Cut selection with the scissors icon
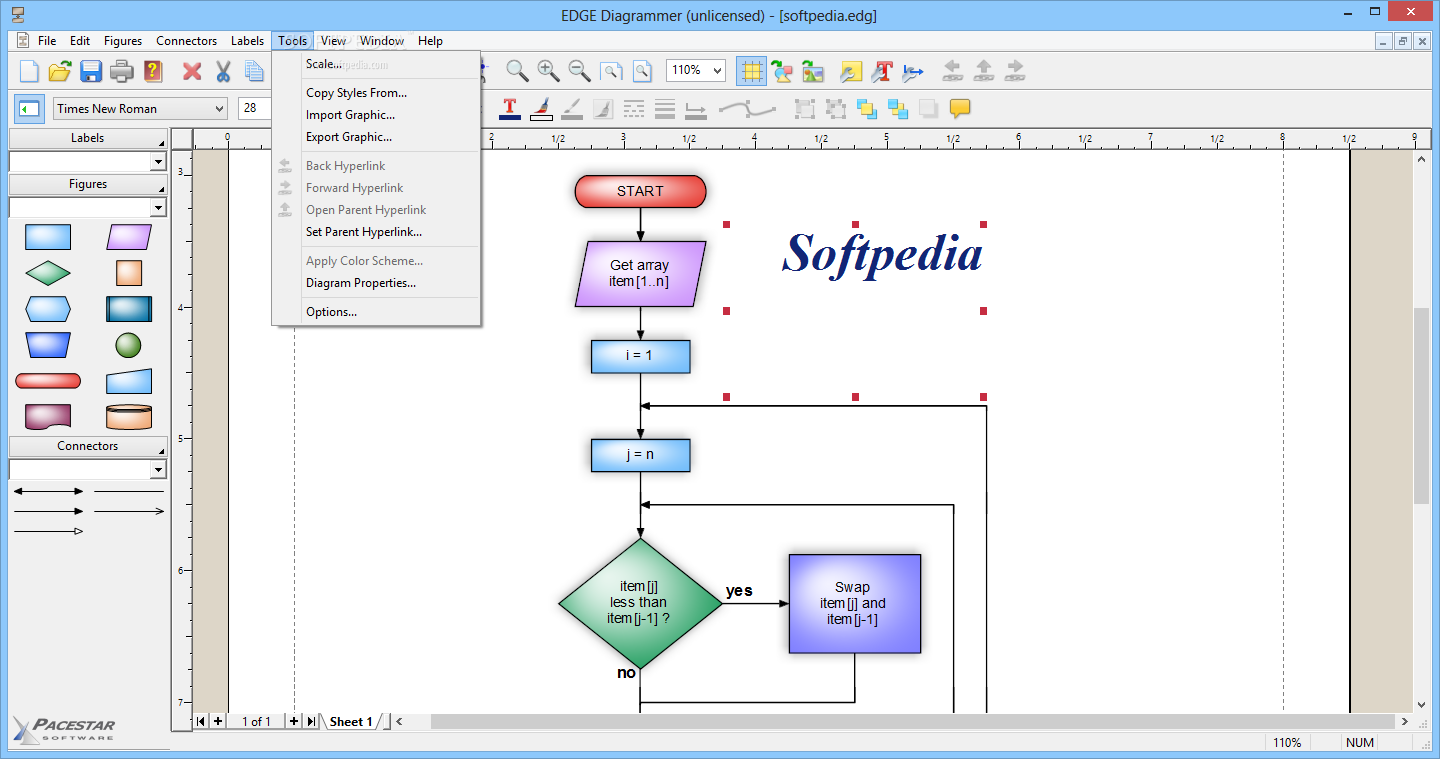Screen dimensions: 1440x759 click(223, 71)
